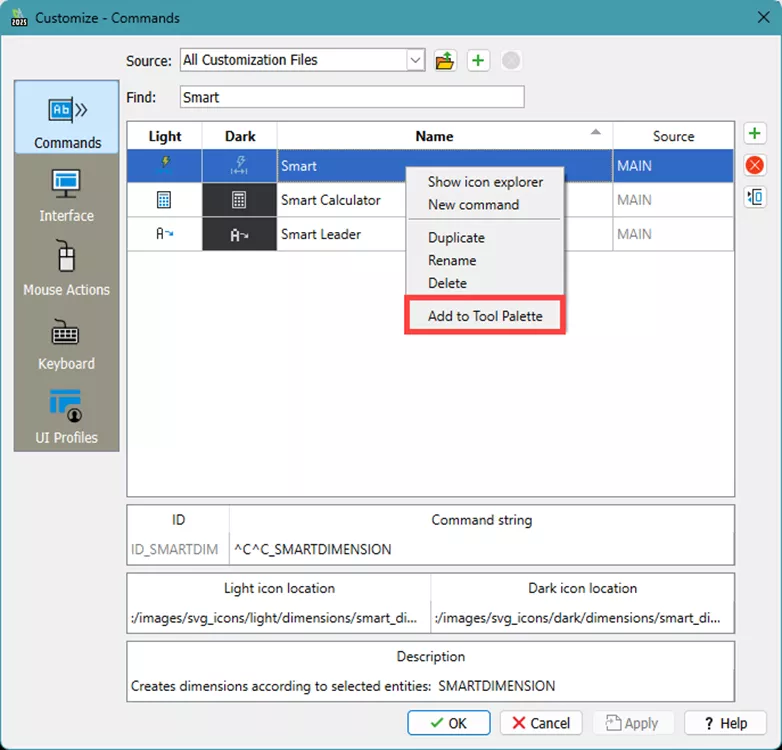This screenshot has height=750, width=782.
Task: Open the Commands category in sidebar
Action: point(67,120)
